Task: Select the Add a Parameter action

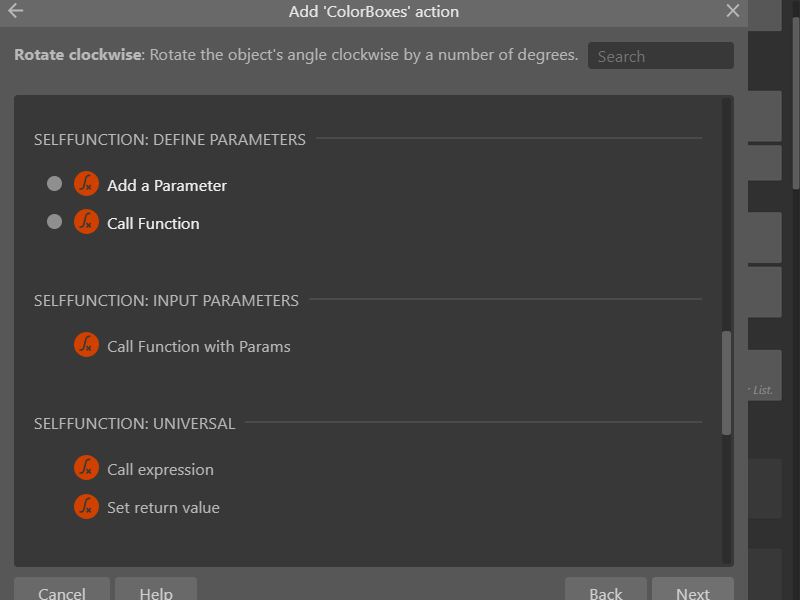Action: [167, 186]
